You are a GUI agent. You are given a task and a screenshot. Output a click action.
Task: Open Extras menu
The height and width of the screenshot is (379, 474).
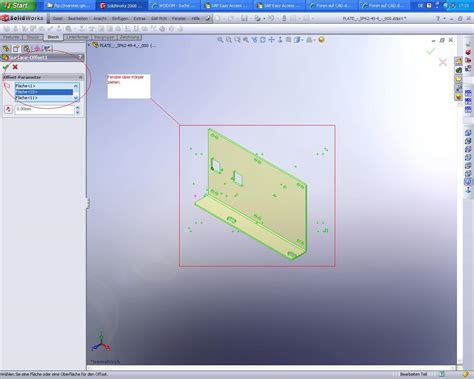pos(139,19)
